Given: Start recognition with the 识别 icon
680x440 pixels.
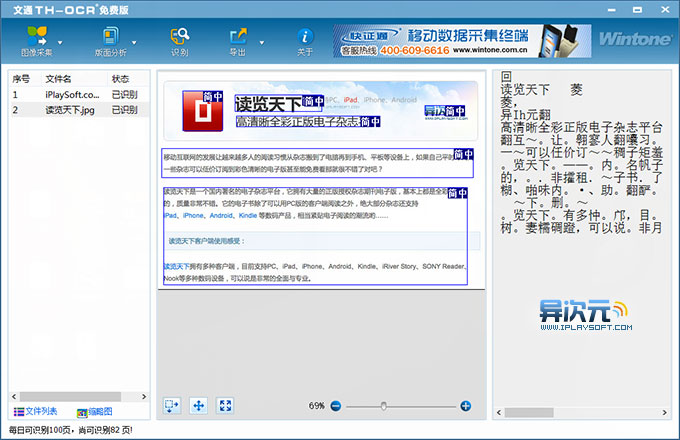Looking at the screenshot, I should [x=180, y=41].
